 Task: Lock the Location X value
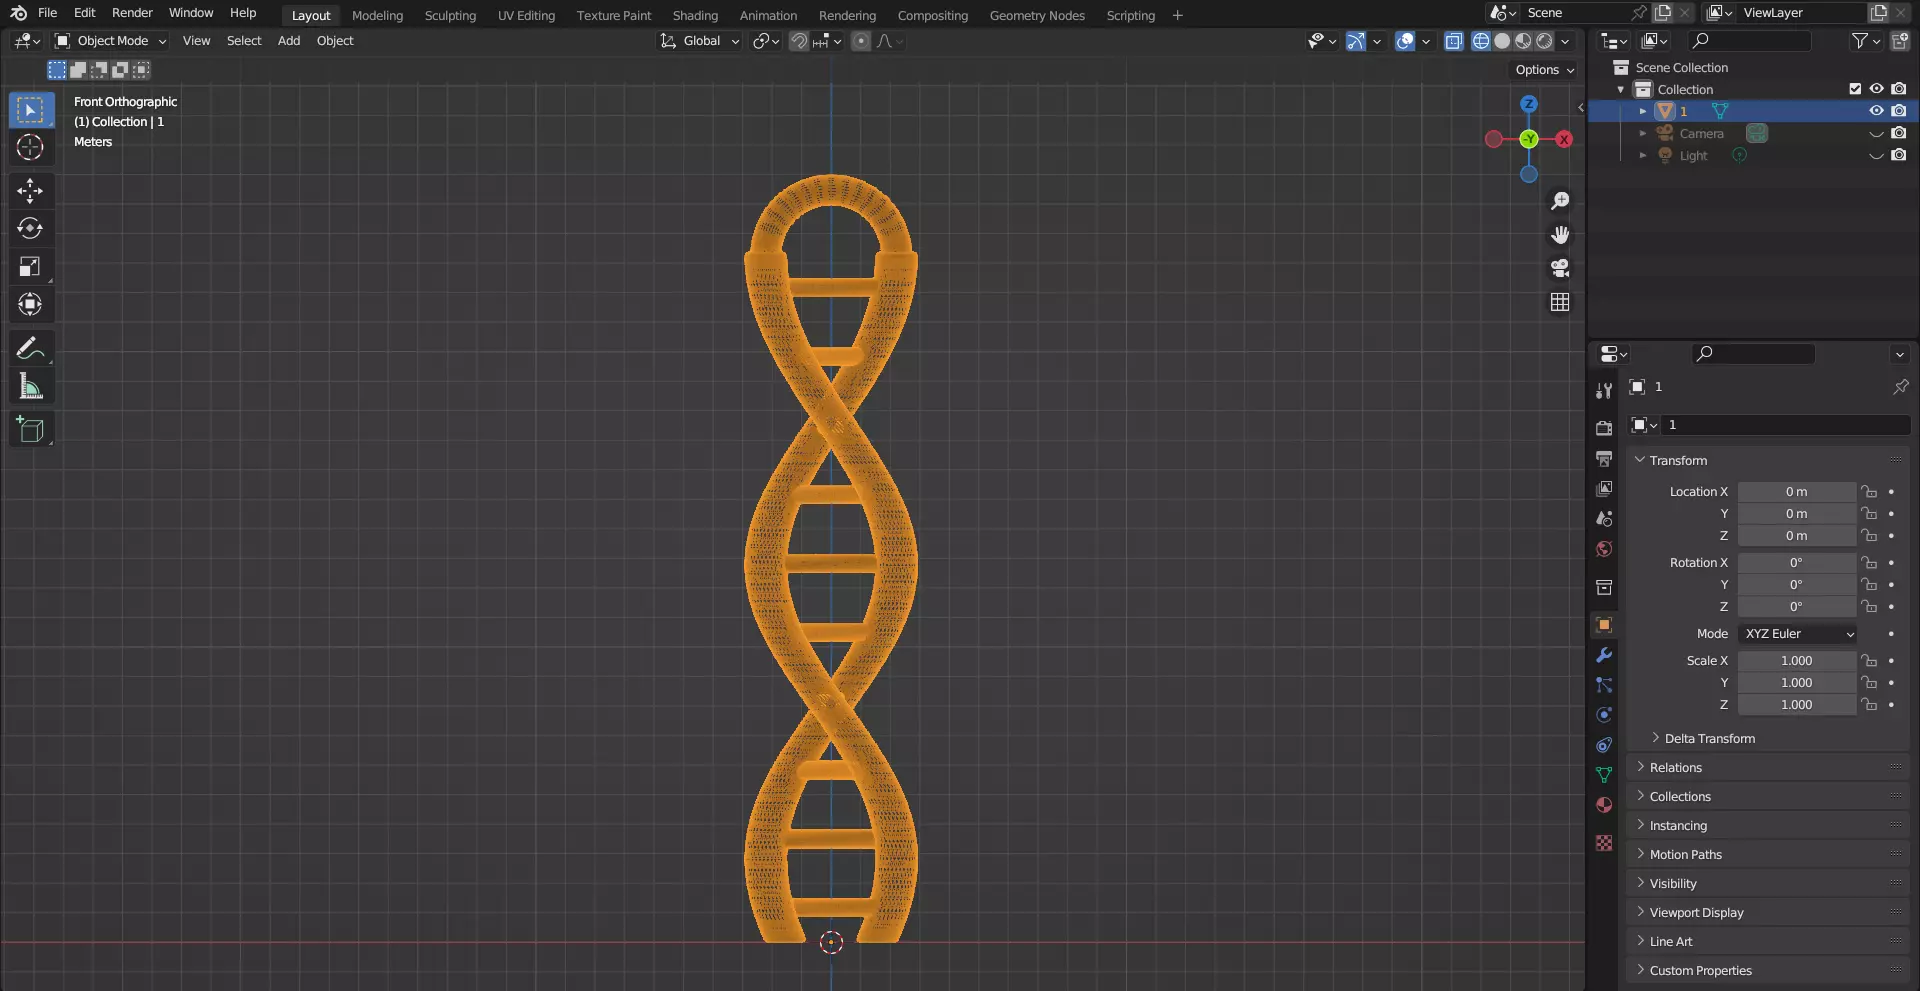[1868, 492]
